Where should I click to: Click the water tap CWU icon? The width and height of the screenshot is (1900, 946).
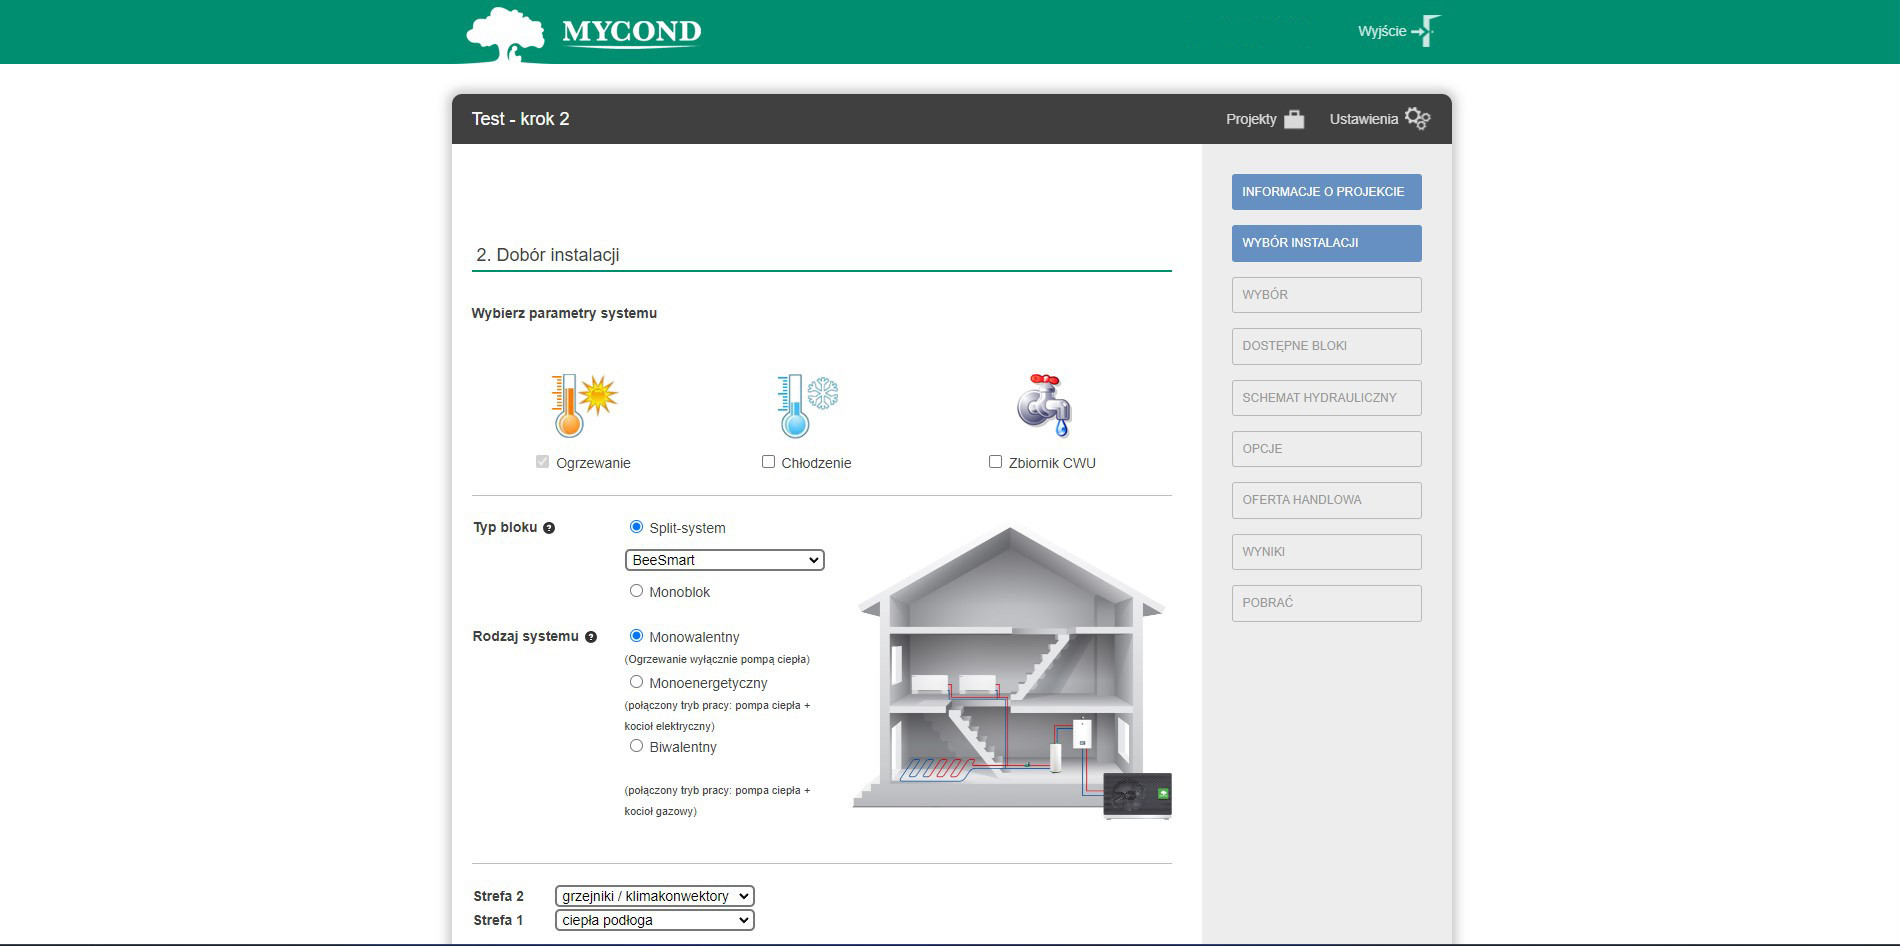[x=1043, y=405]
